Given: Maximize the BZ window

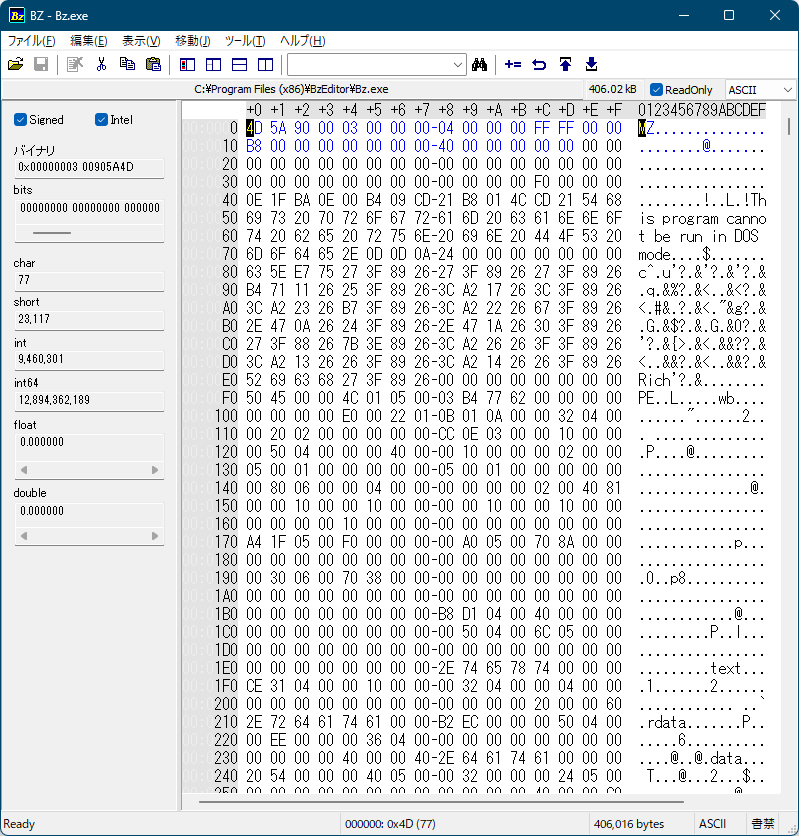Looking at the screenshot, I should click(x=729, y=15).
